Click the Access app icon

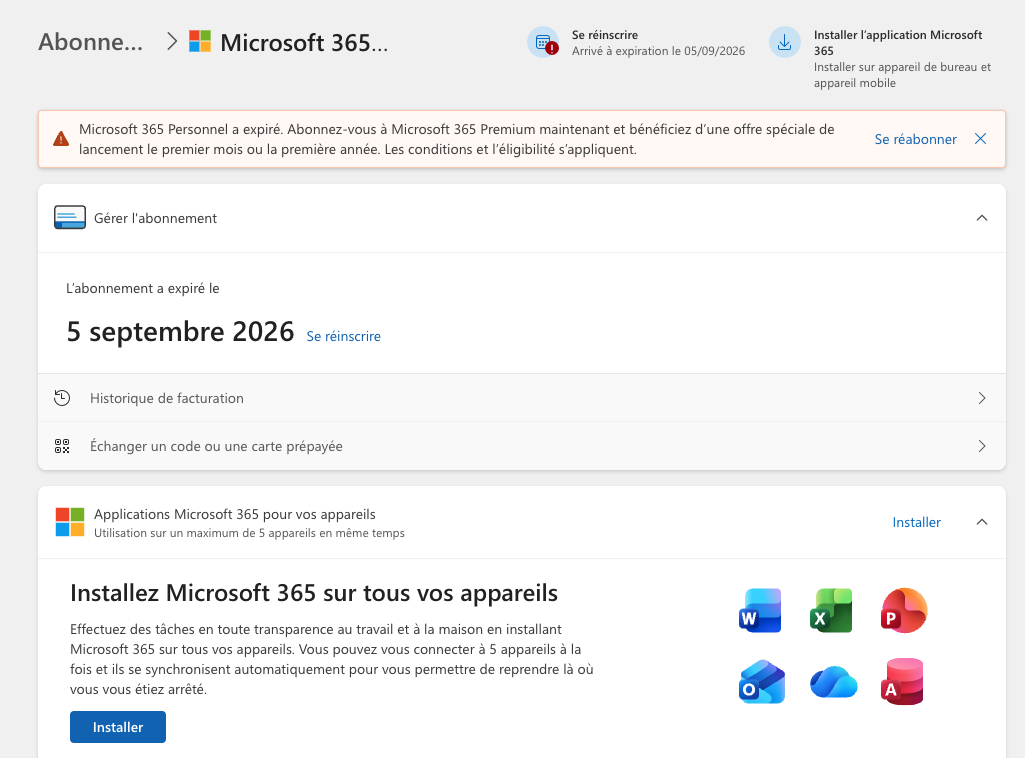click(902, 682)
